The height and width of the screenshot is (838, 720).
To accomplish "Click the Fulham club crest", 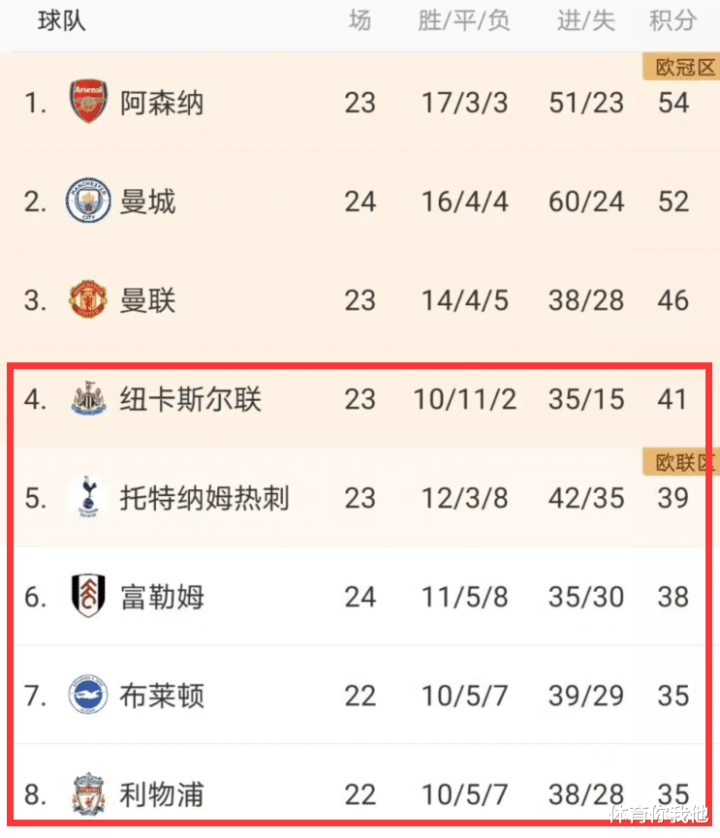I will pyautogui.click(x=88, y=595).
